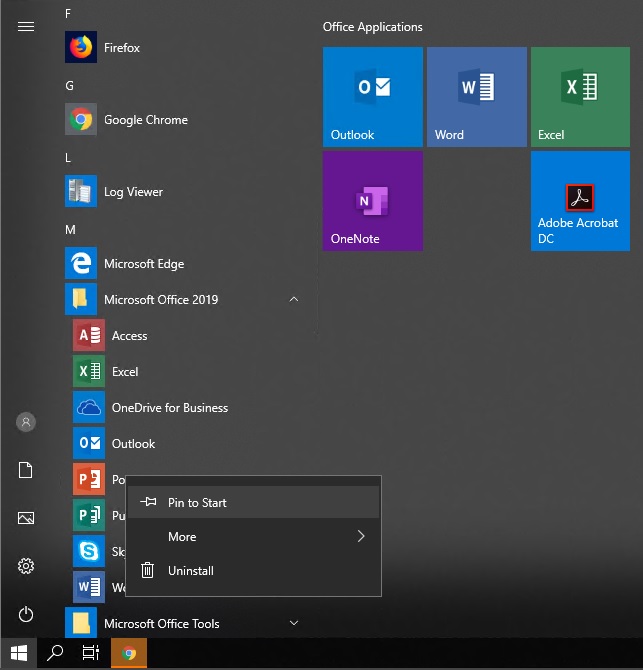Image resolution: width=643 pixels, height=670 pixels.
Task: Expand the Microsoft Office Tools folder chevron
Action: pos(294,623)
